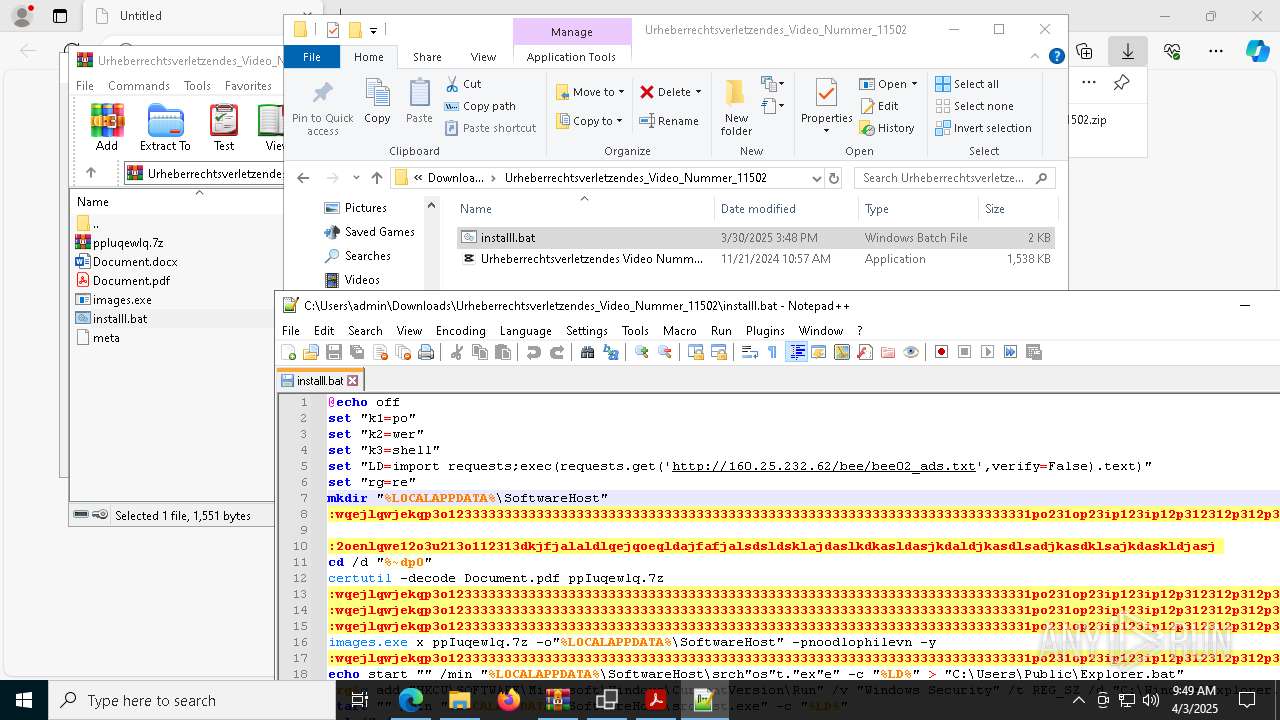Click the Replace icon in Notepad++ toolbar
The image size is (1280, 720).
tap(610, 352)
